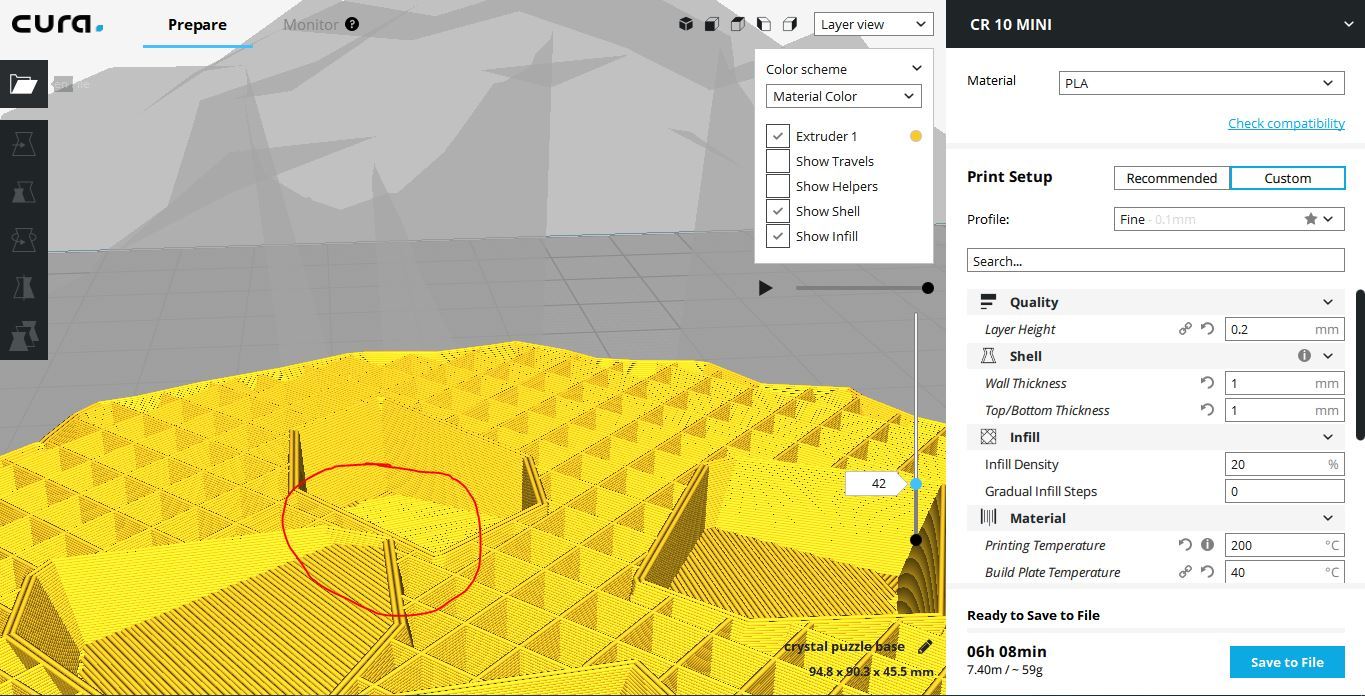
Task: Select the Rotate tool in left toolbar
Action: click(24, 240)
